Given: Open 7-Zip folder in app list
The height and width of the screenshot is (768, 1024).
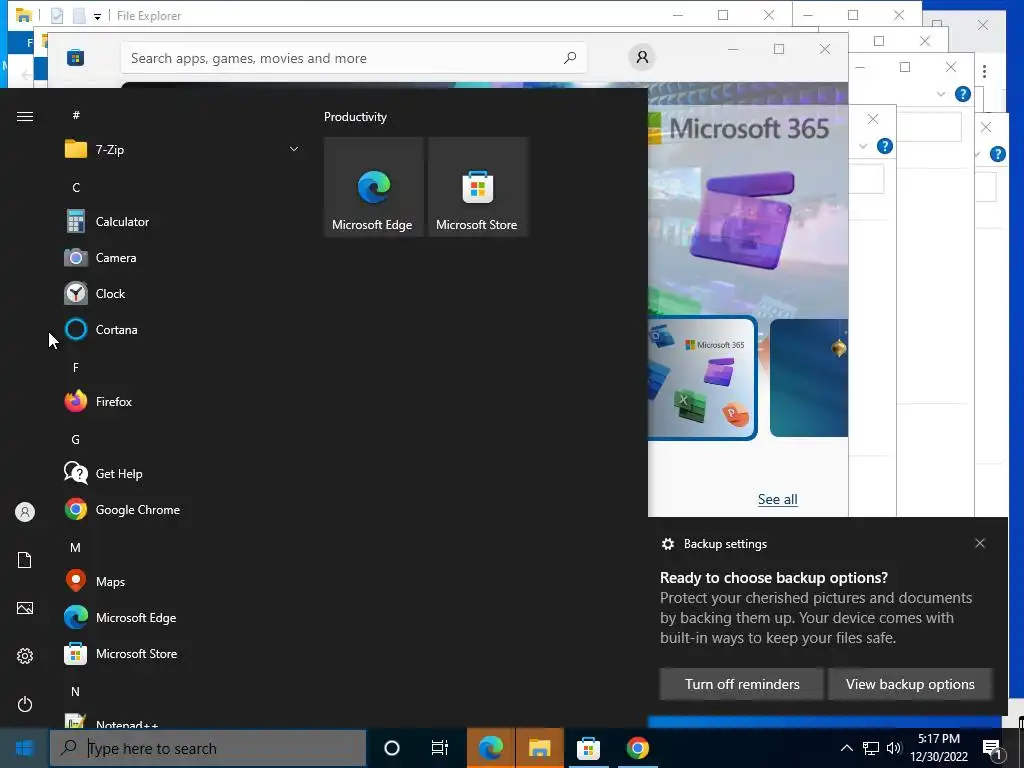Looking at the screenshot, I should pyautogui.click(x=182, y=150).
